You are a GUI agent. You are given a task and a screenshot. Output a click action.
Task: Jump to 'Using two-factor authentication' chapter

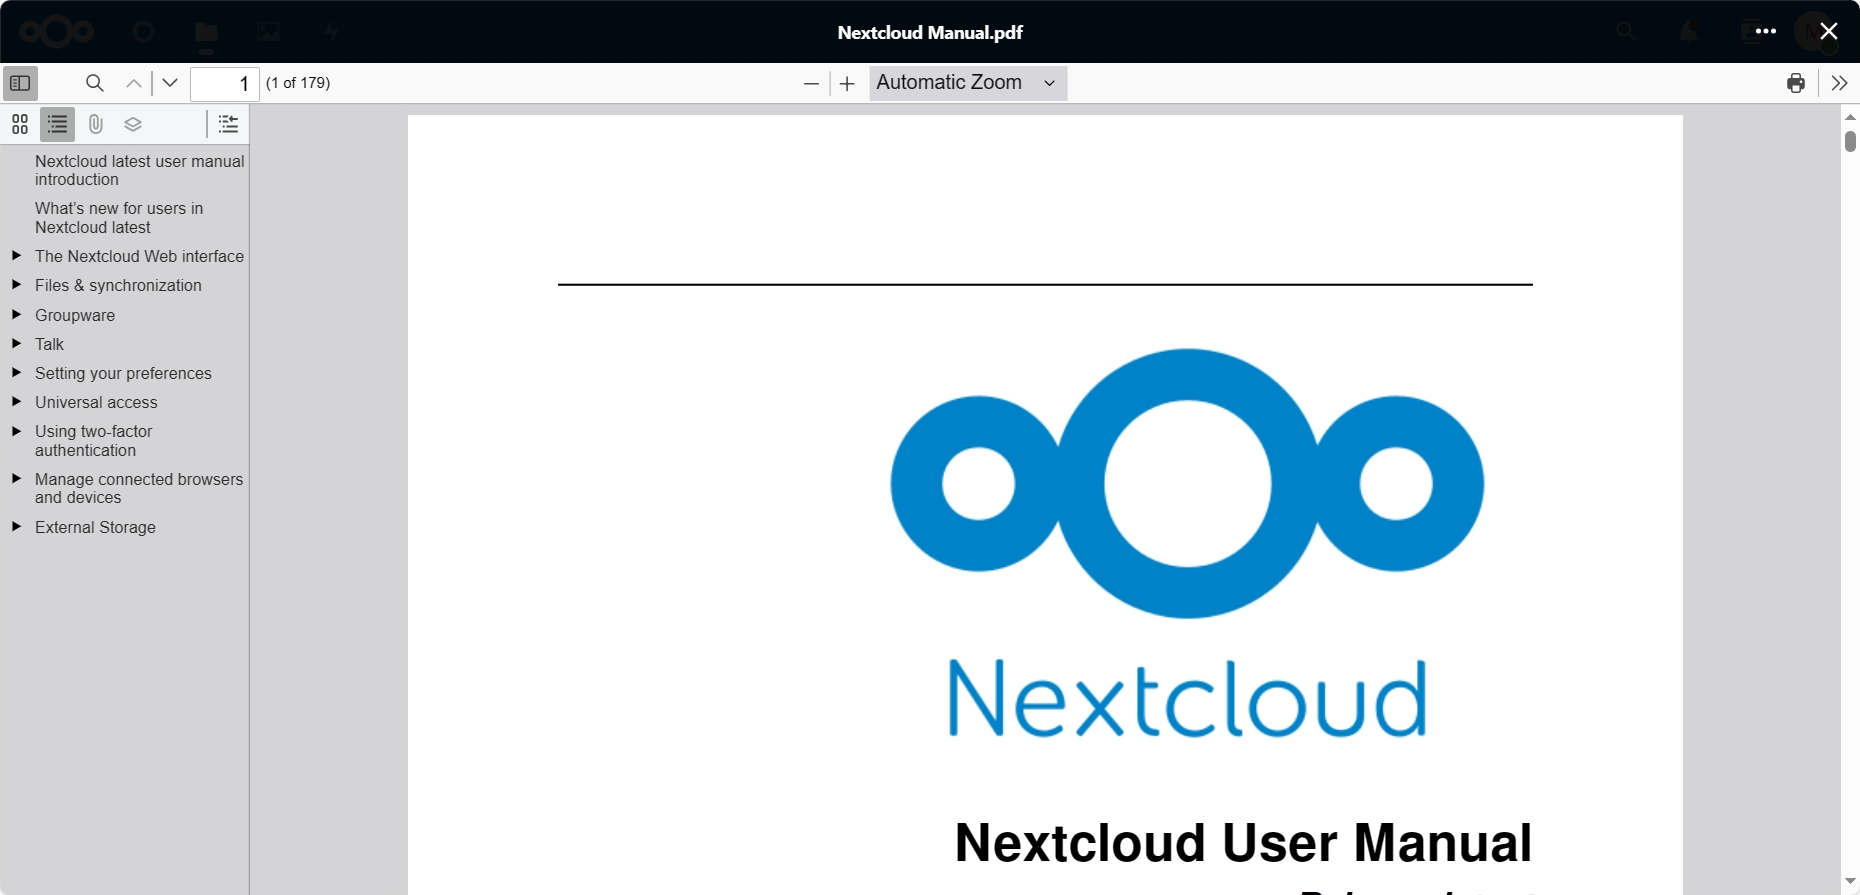94,441
